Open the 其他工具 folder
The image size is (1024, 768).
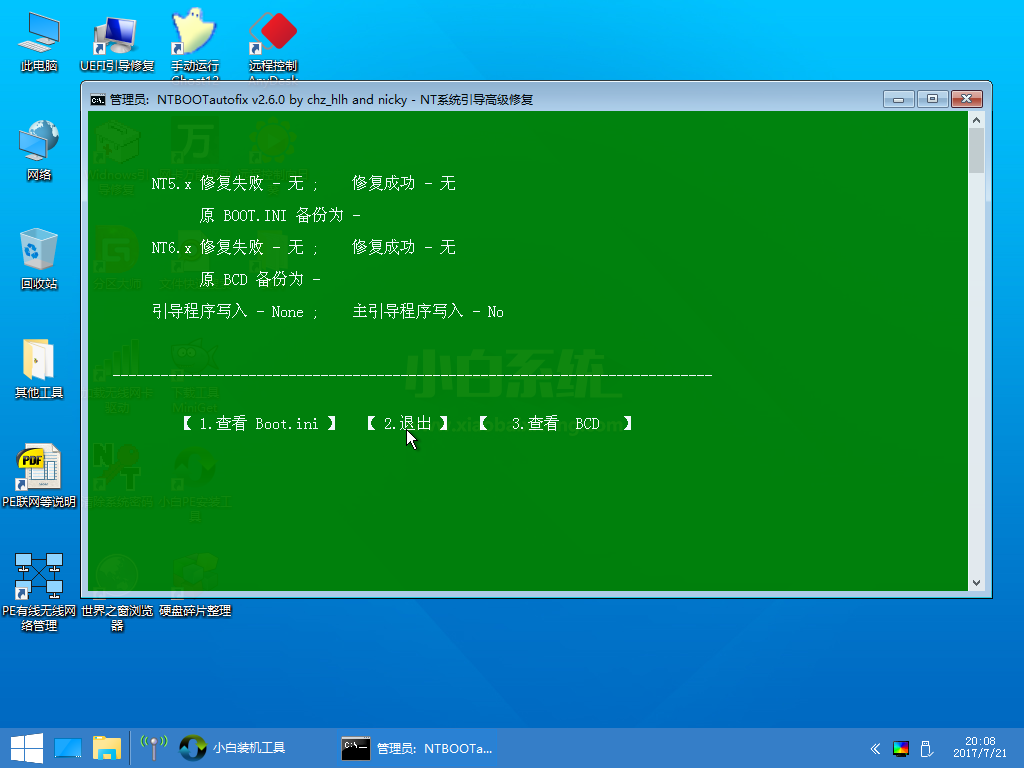(39, 367)
